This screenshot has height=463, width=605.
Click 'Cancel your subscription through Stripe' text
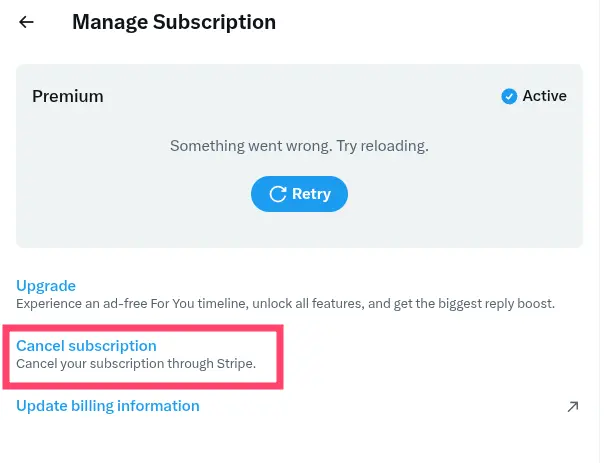point(136,364)
